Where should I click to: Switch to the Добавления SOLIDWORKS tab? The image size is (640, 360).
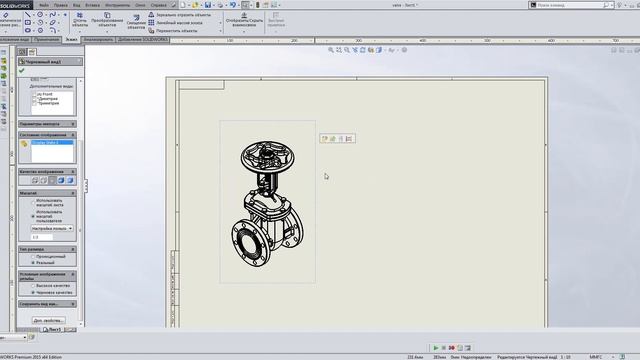[142, 40]
